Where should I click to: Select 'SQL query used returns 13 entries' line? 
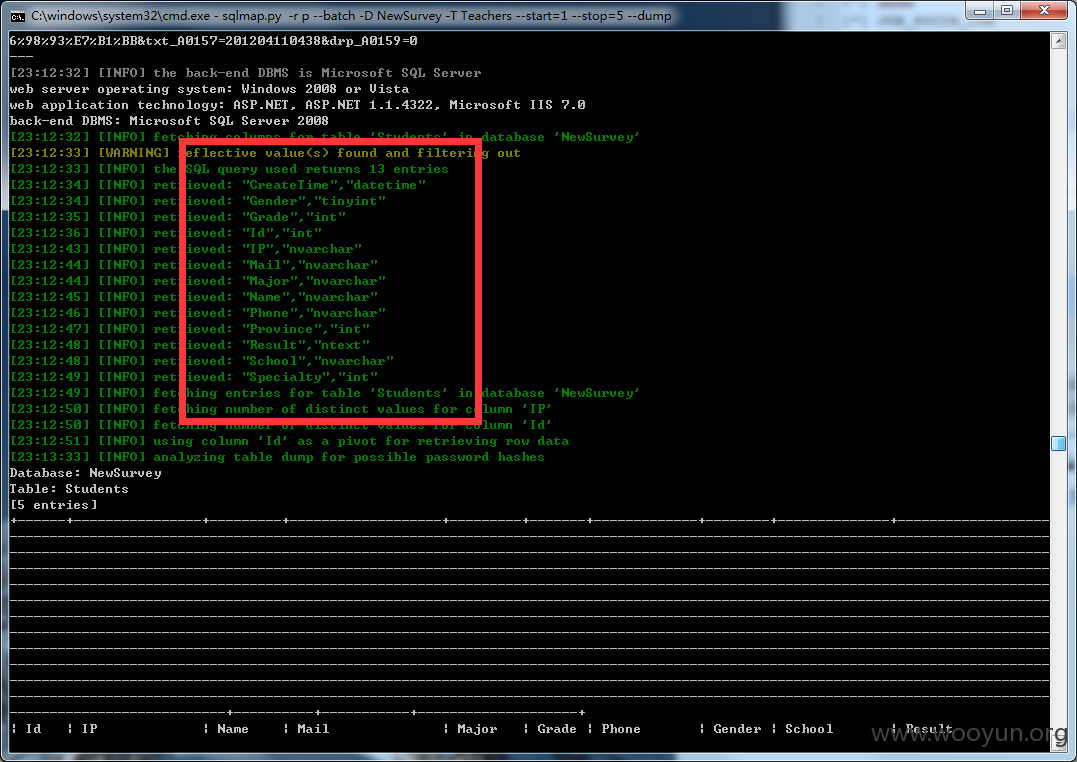click(x=317, y=169)
